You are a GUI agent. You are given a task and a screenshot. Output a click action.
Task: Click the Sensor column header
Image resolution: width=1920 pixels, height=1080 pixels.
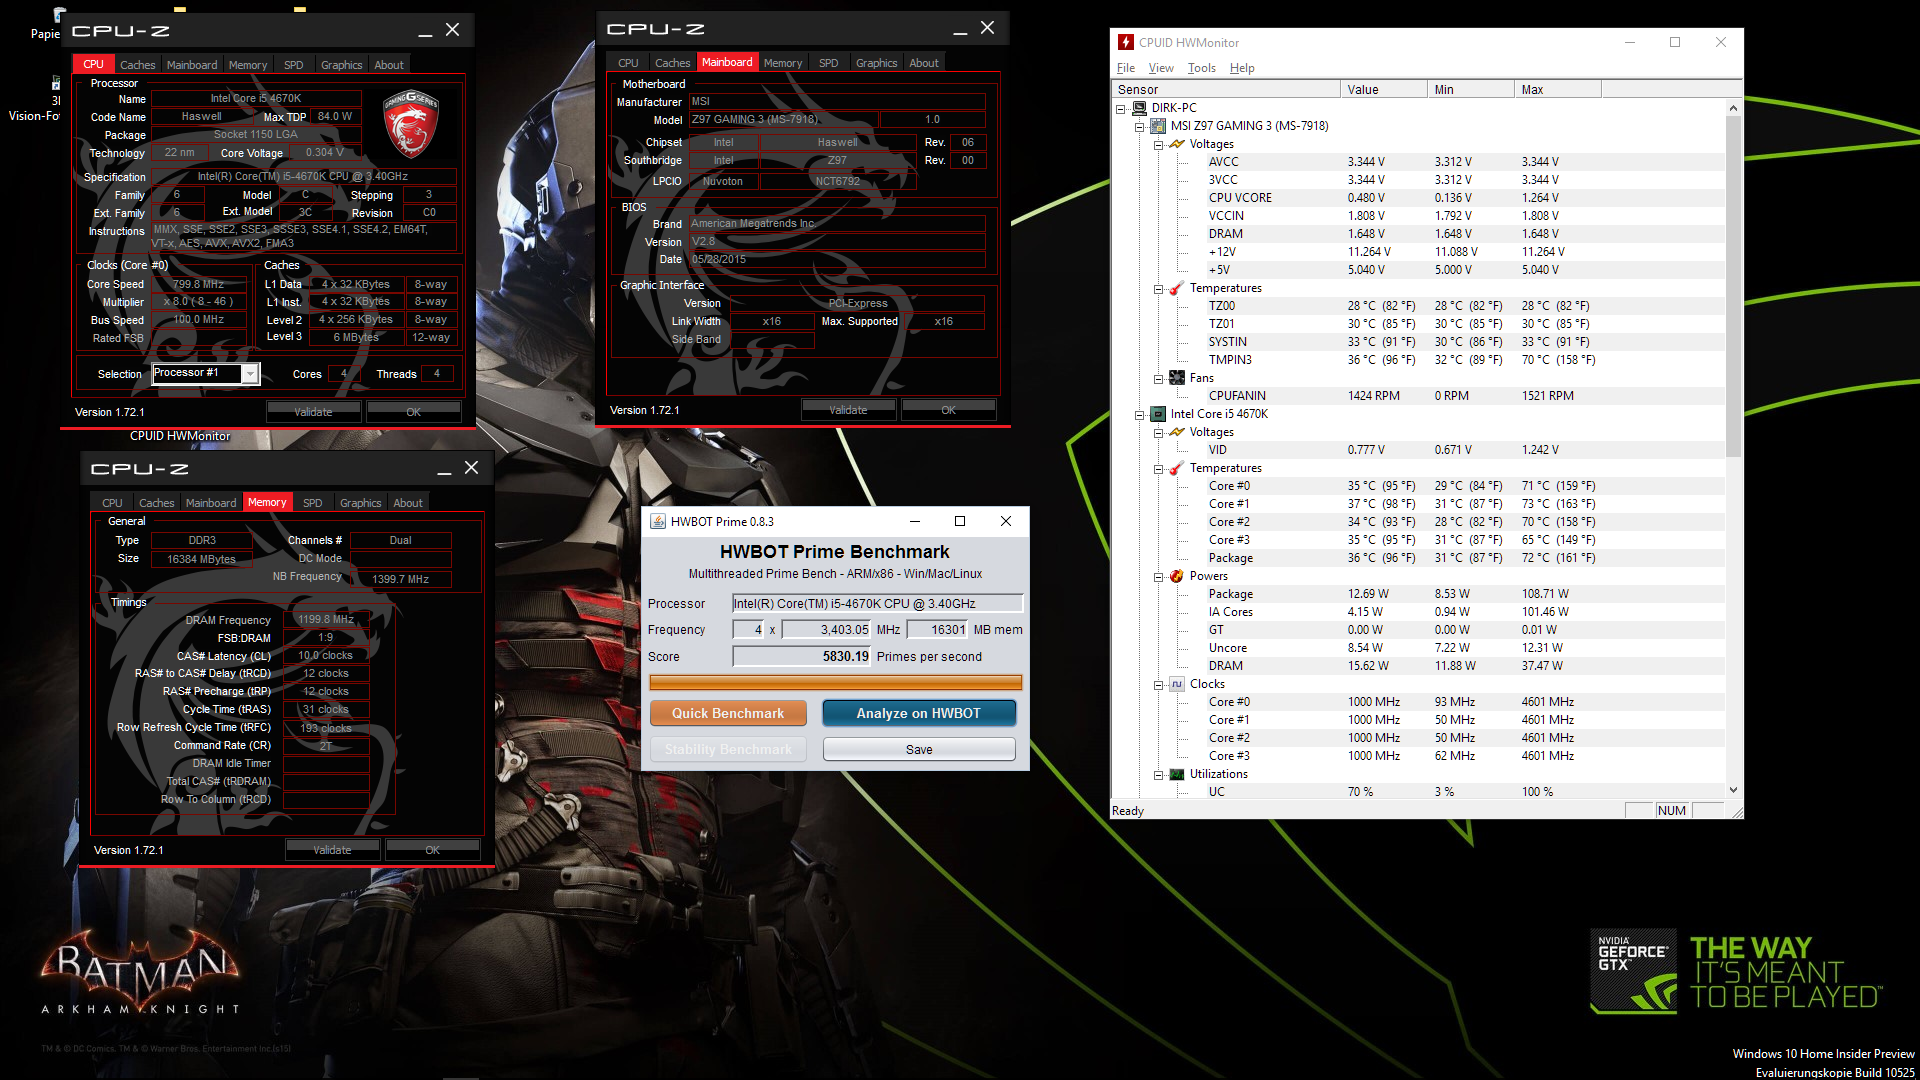click(1226, 89)
